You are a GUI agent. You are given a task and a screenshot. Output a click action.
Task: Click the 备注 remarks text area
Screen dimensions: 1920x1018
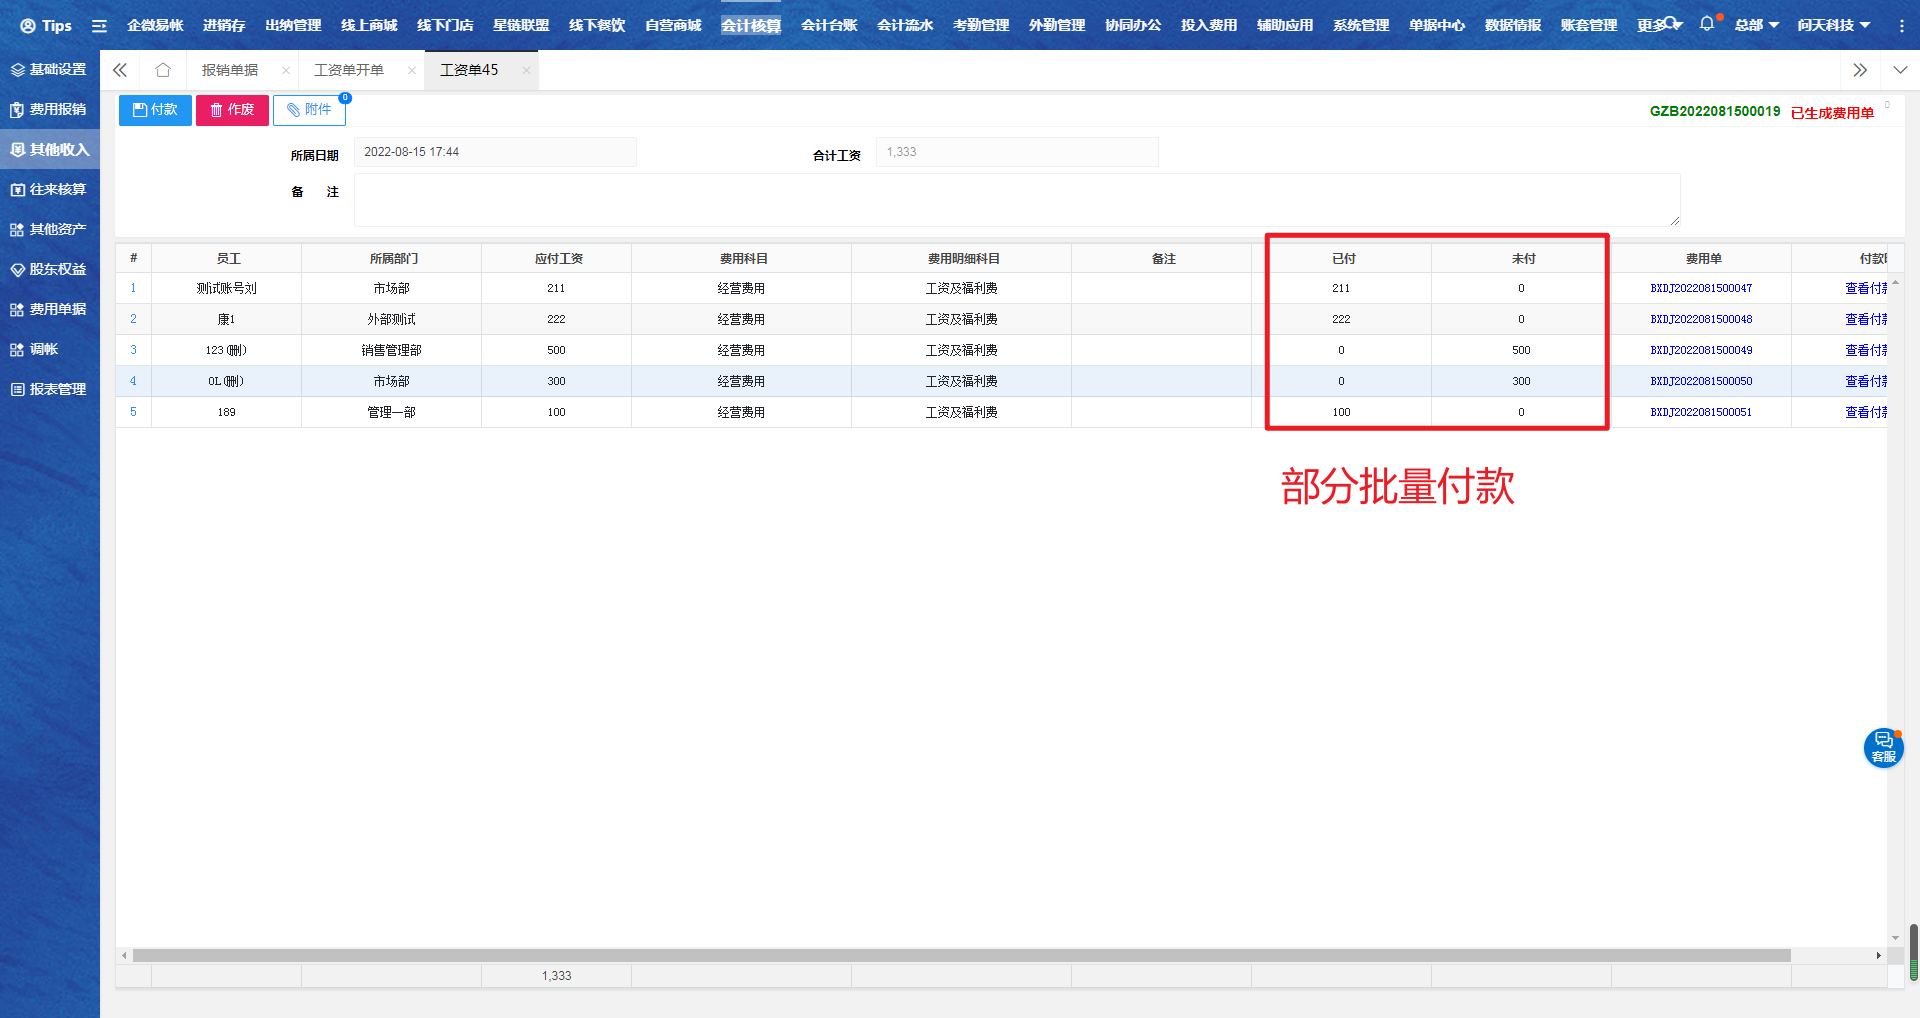[x=1016, y=200]
